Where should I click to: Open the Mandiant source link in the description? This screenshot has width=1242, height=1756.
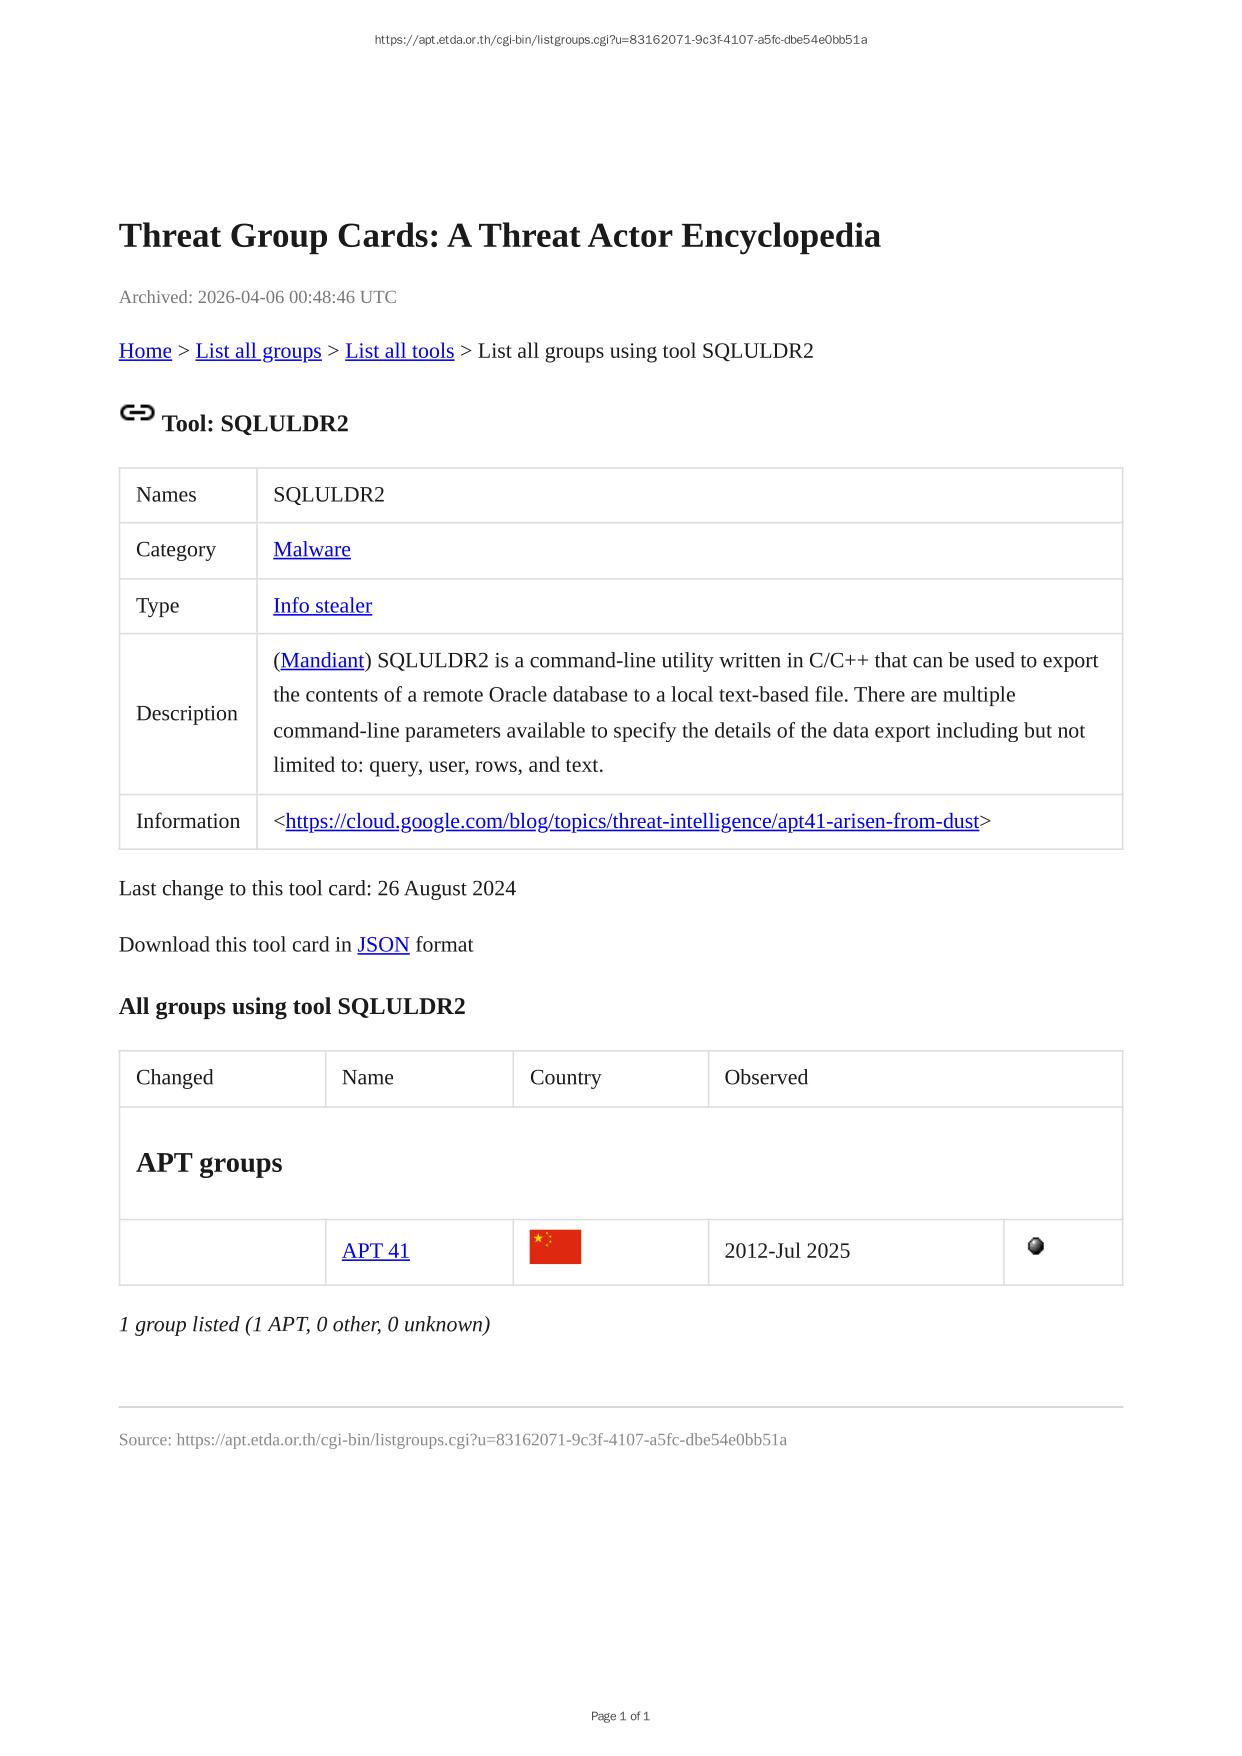322,661
